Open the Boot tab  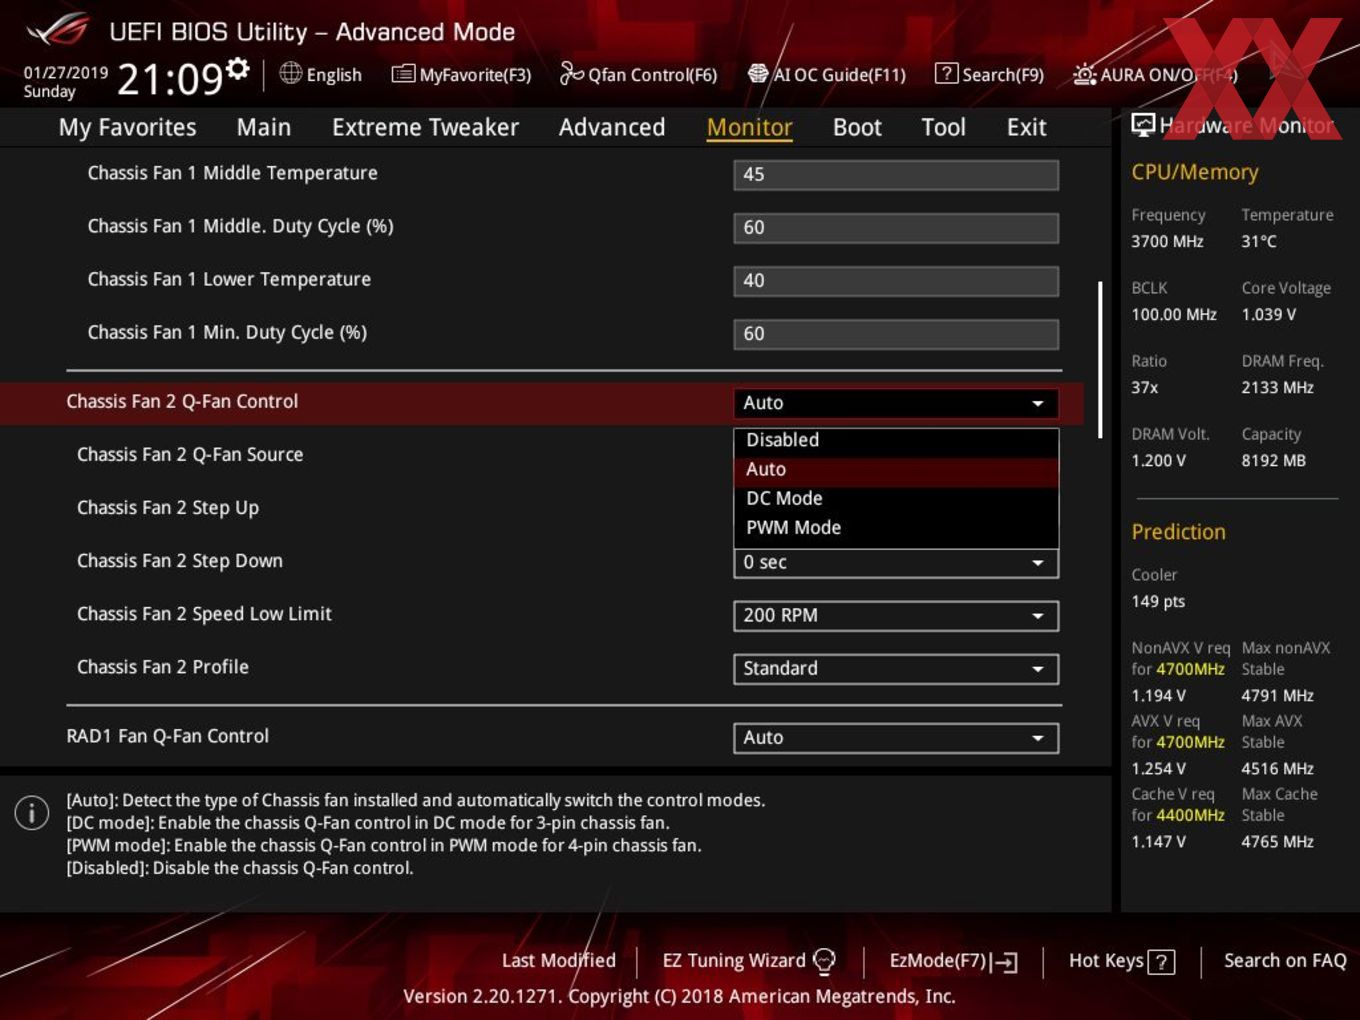pyautogui.click(x=857, y=127)
